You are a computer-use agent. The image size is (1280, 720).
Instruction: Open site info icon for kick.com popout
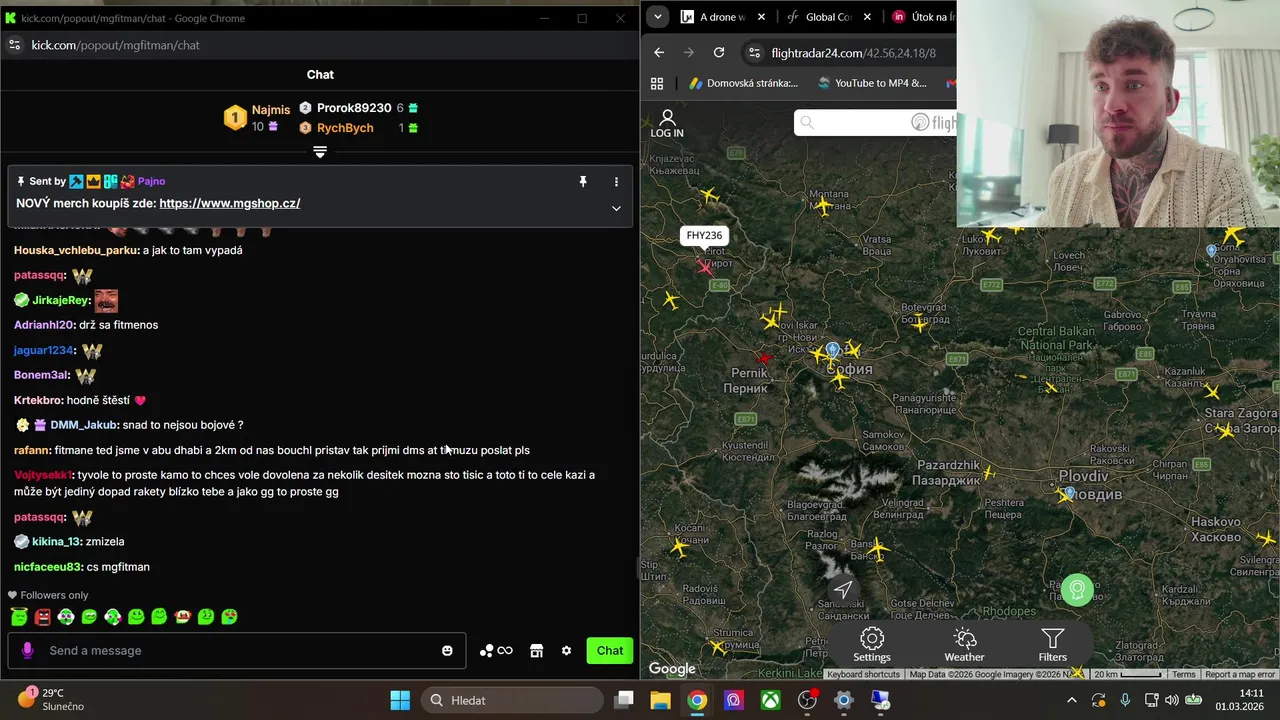(x=14, y=45)
